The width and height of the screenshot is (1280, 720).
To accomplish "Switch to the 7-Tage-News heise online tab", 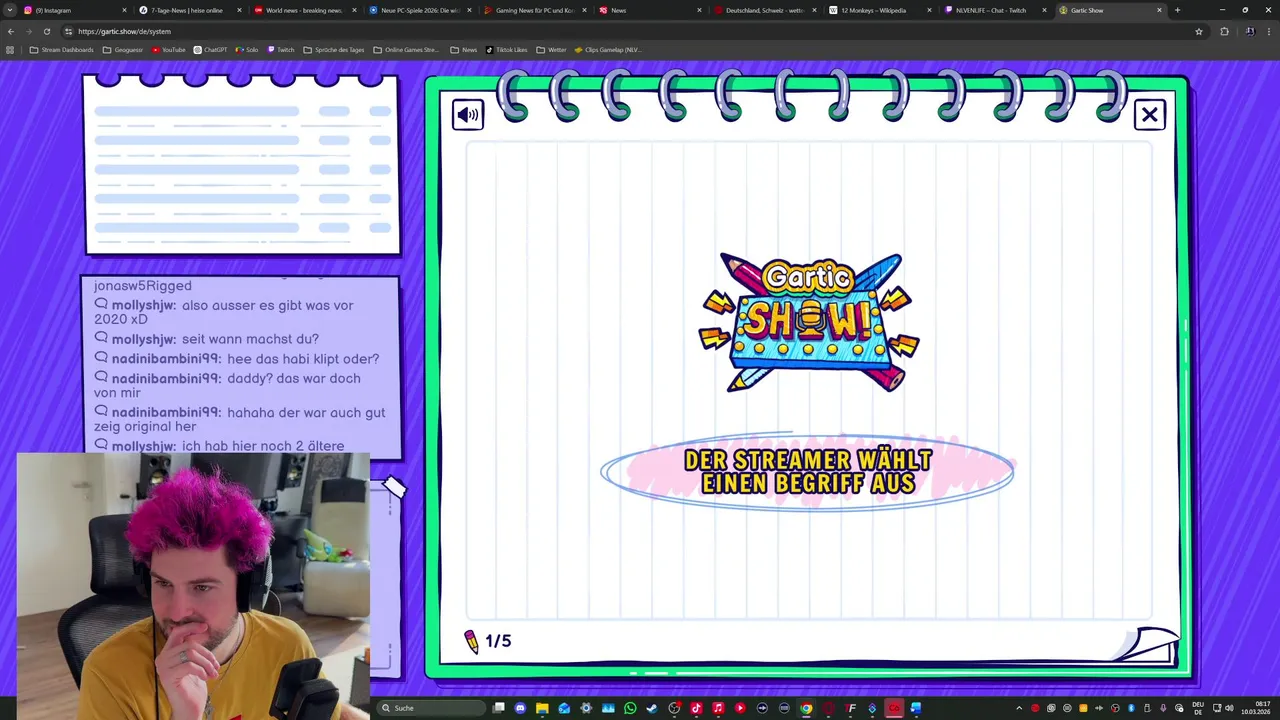I will point(192,10).
